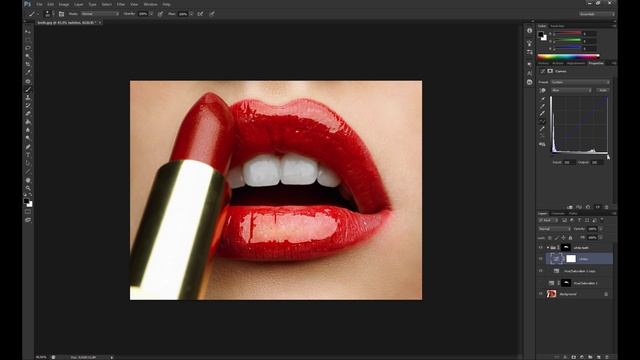Open the Image menu
The width and height of the screenshot is (640, 360).
click(x=64, y=4)
